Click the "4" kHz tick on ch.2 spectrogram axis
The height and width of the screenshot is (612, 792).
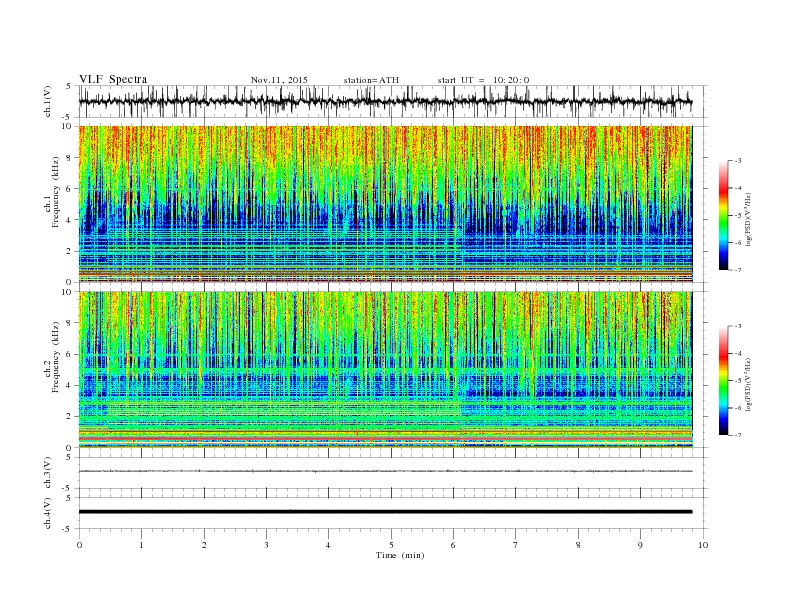point(69,385)
